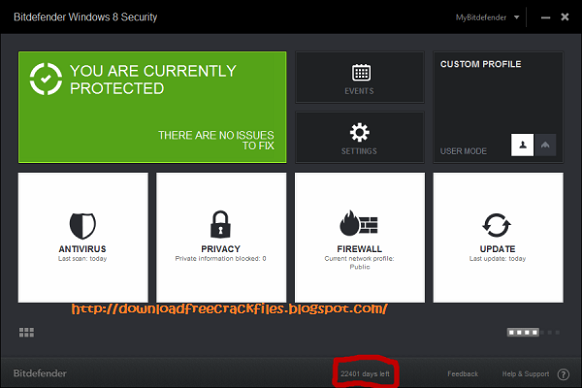
Task: Click the Firewall flame and wall icon
Action: pos(359,223)
